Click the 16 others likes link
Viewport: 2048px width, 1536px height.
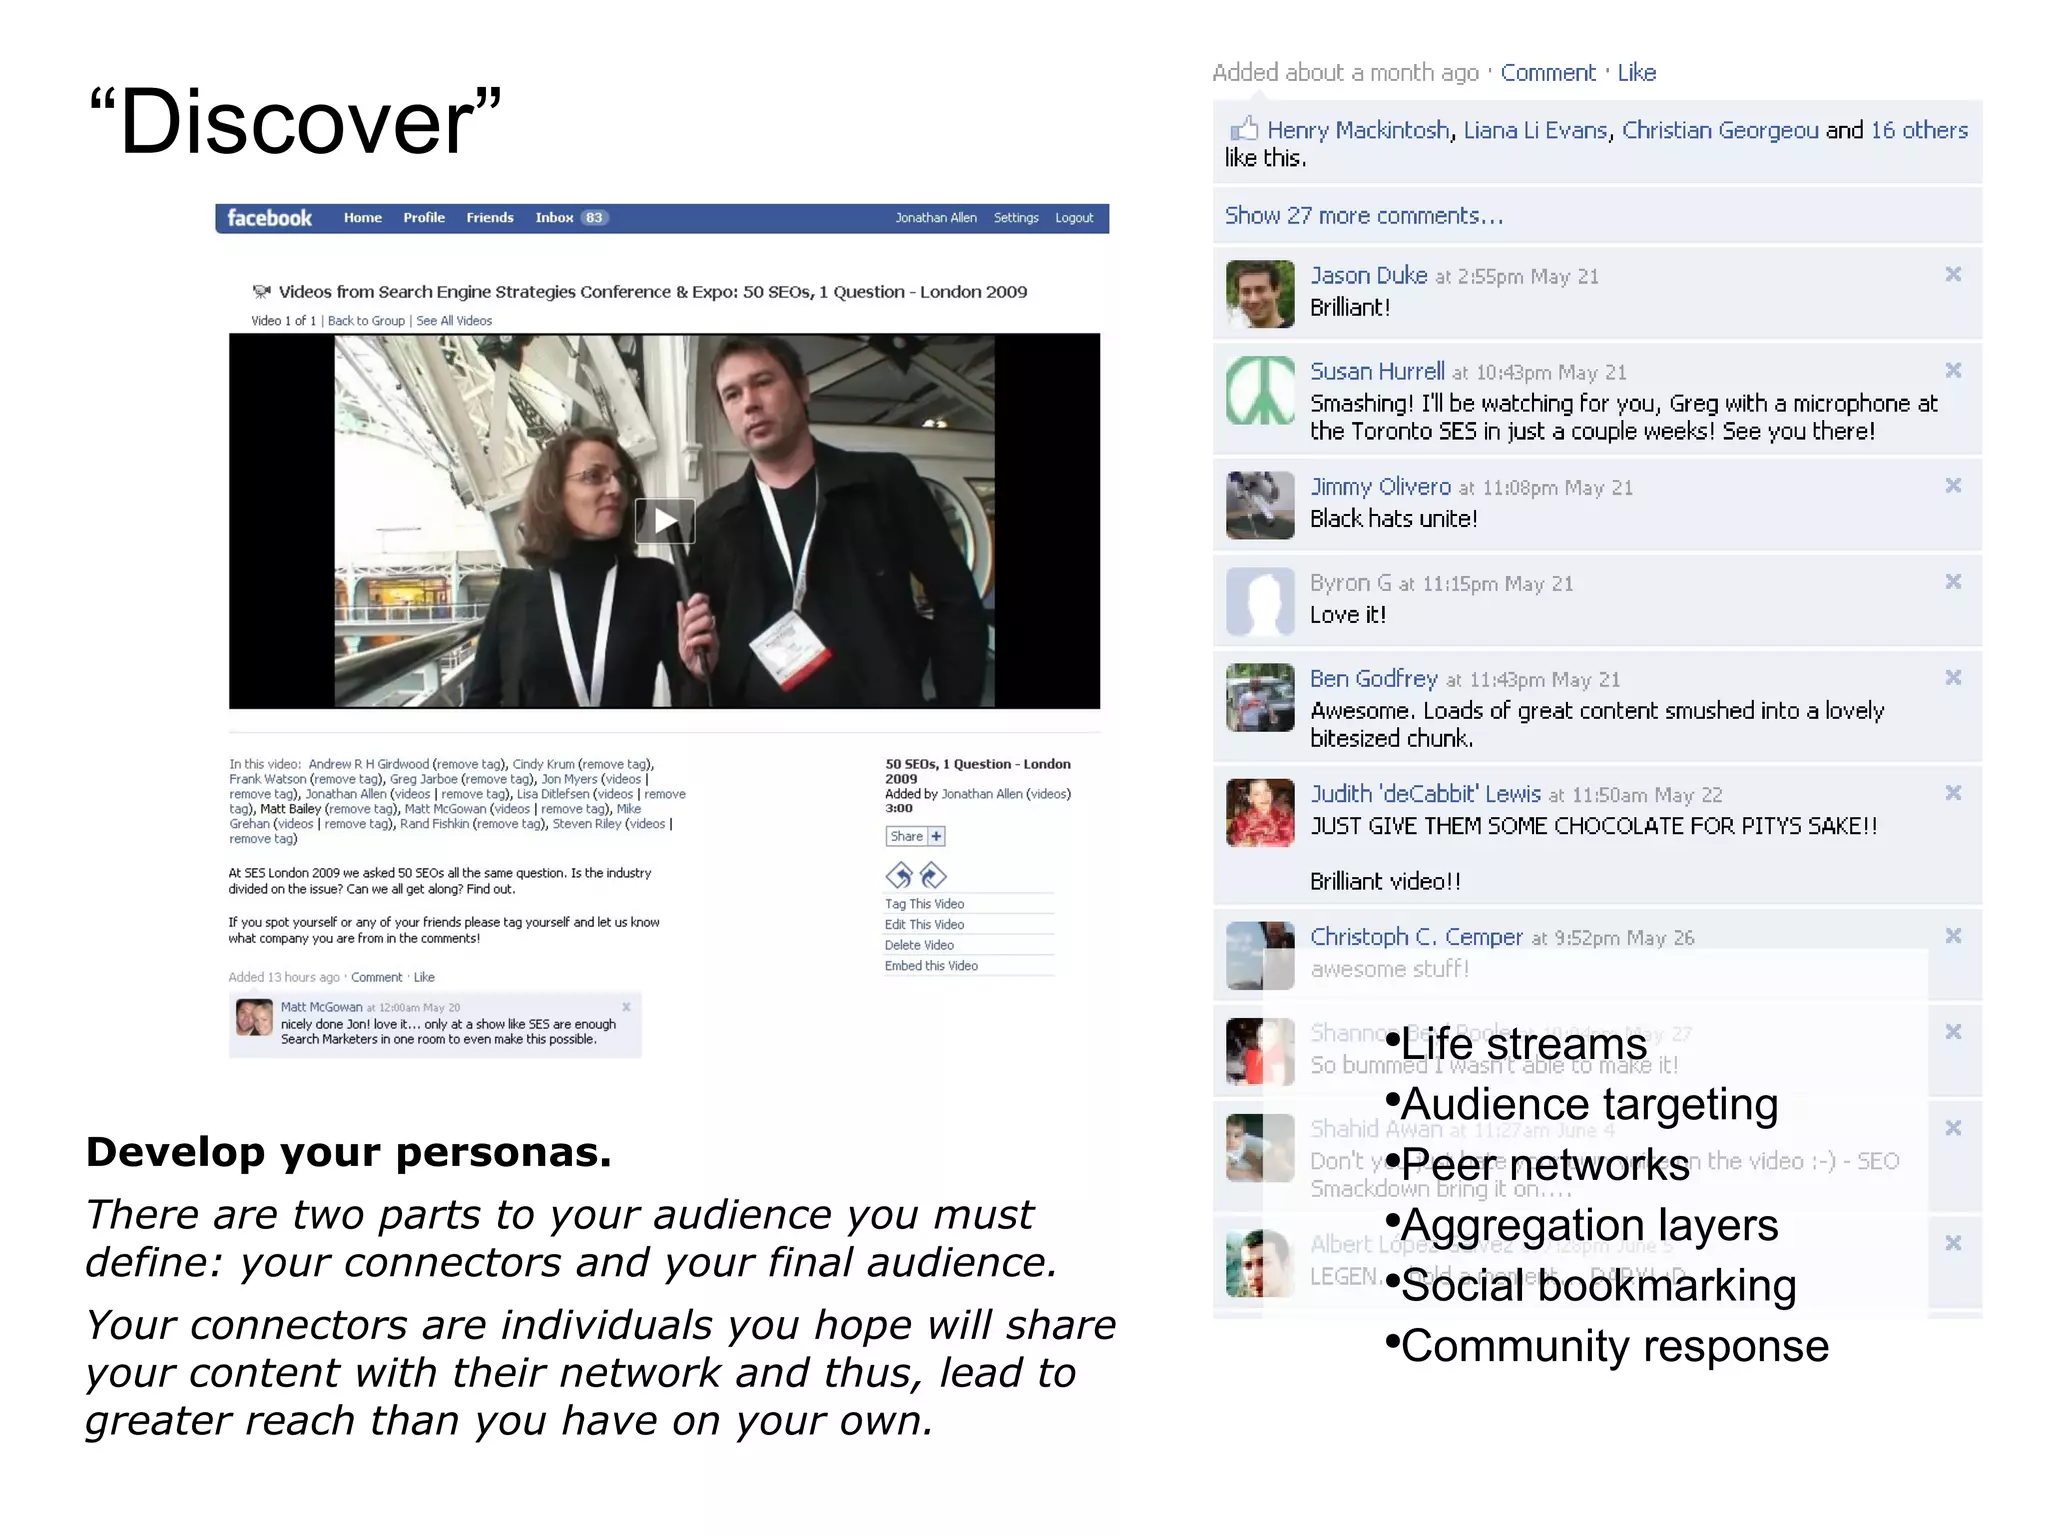click(1919, 131)
